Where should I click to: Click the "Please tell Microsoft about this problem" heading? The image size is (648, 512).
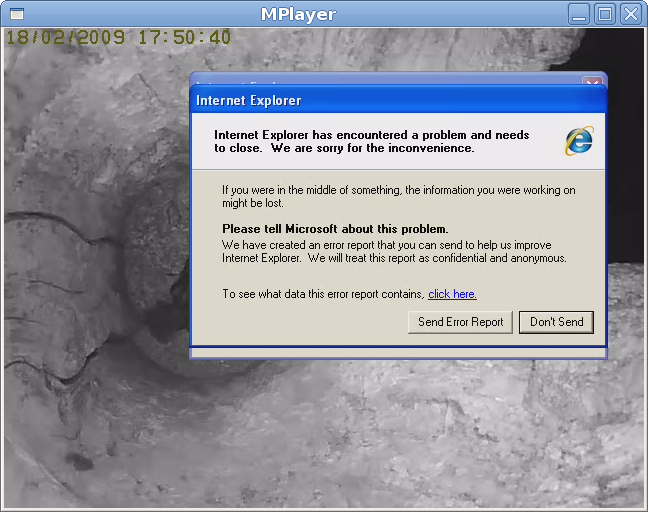(335, 229)
